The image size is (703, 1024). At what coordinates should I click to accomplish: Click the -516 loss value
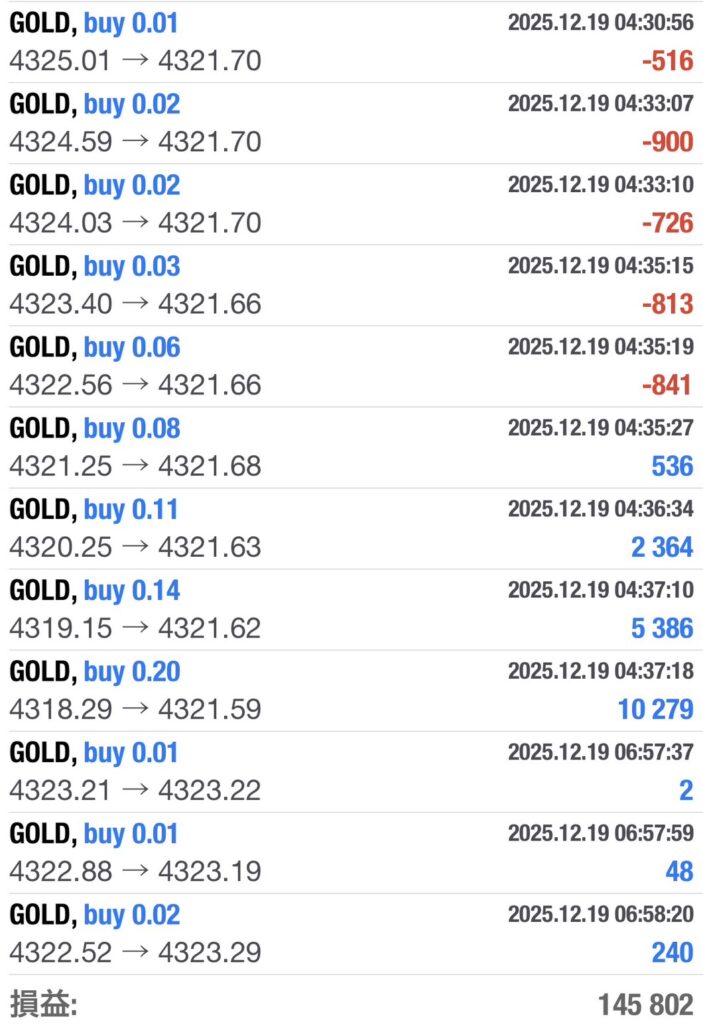(x=667, y=61)
